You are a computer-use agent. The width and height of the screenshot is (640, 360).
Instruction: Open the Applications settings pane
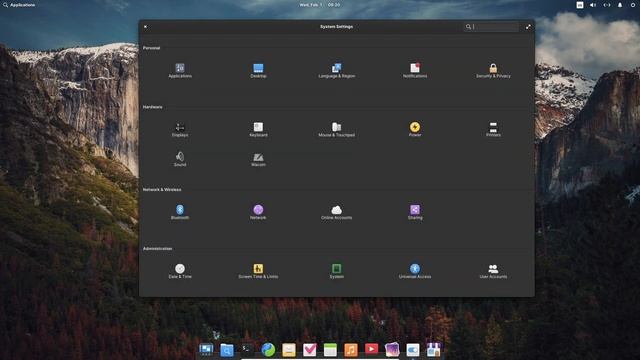(180, 70)
